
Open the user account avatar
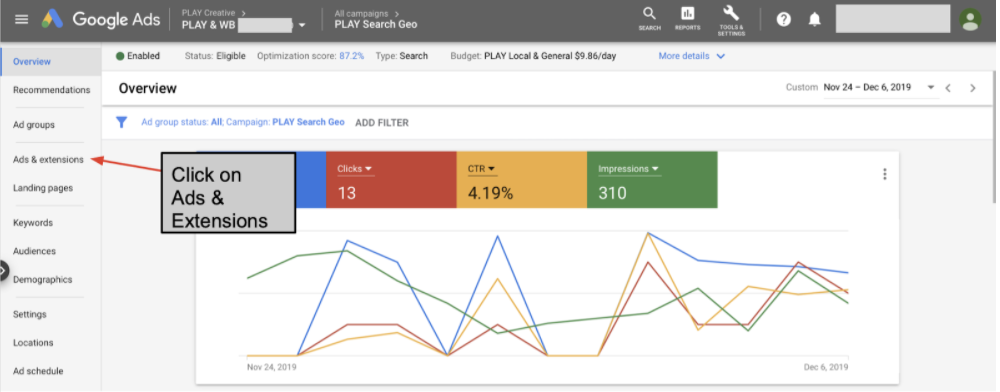pyautogui.click(x=970, y=19)
